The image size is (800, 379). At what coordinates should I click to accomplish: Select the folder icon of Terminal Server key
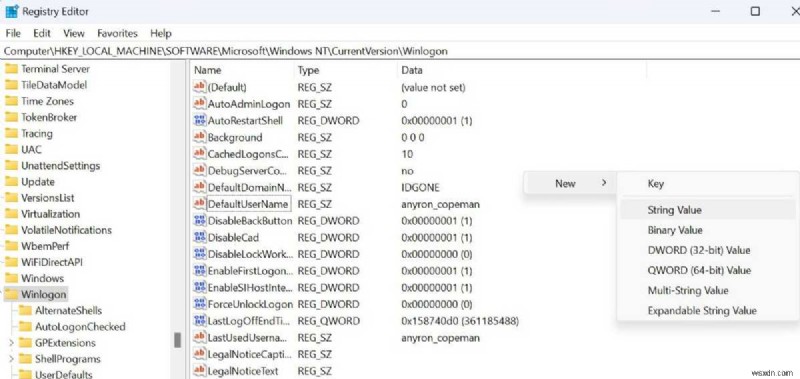tap(11, 69)
